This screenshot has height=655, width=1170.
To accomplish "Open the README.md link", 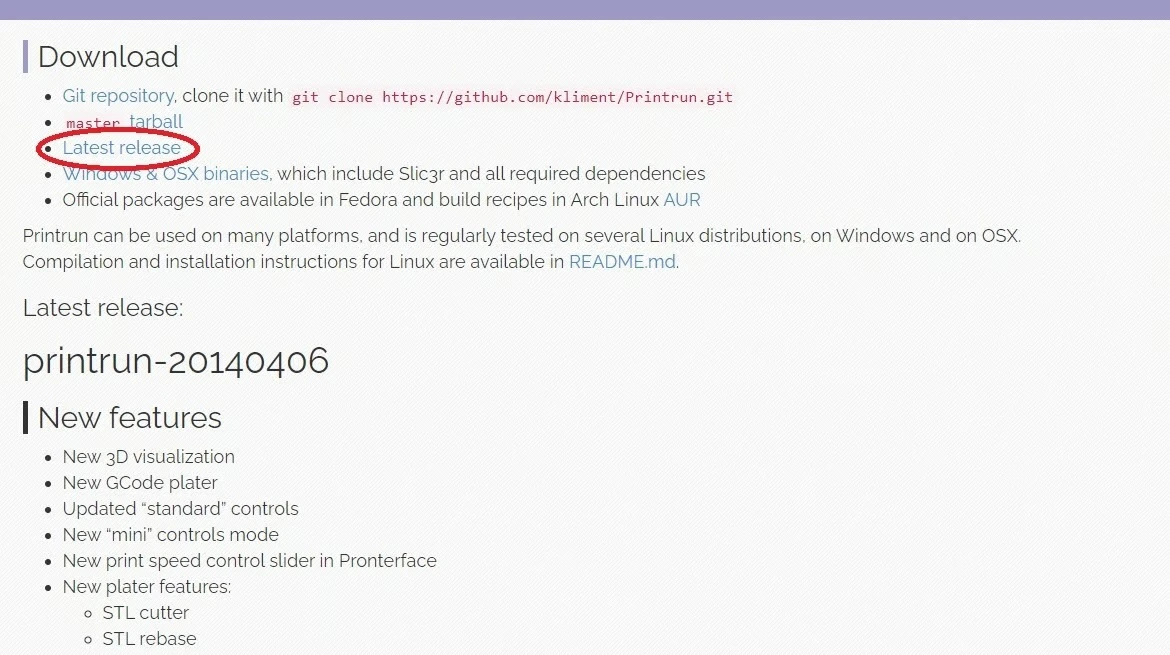I will pyautogui.click(x=622, y=262).
